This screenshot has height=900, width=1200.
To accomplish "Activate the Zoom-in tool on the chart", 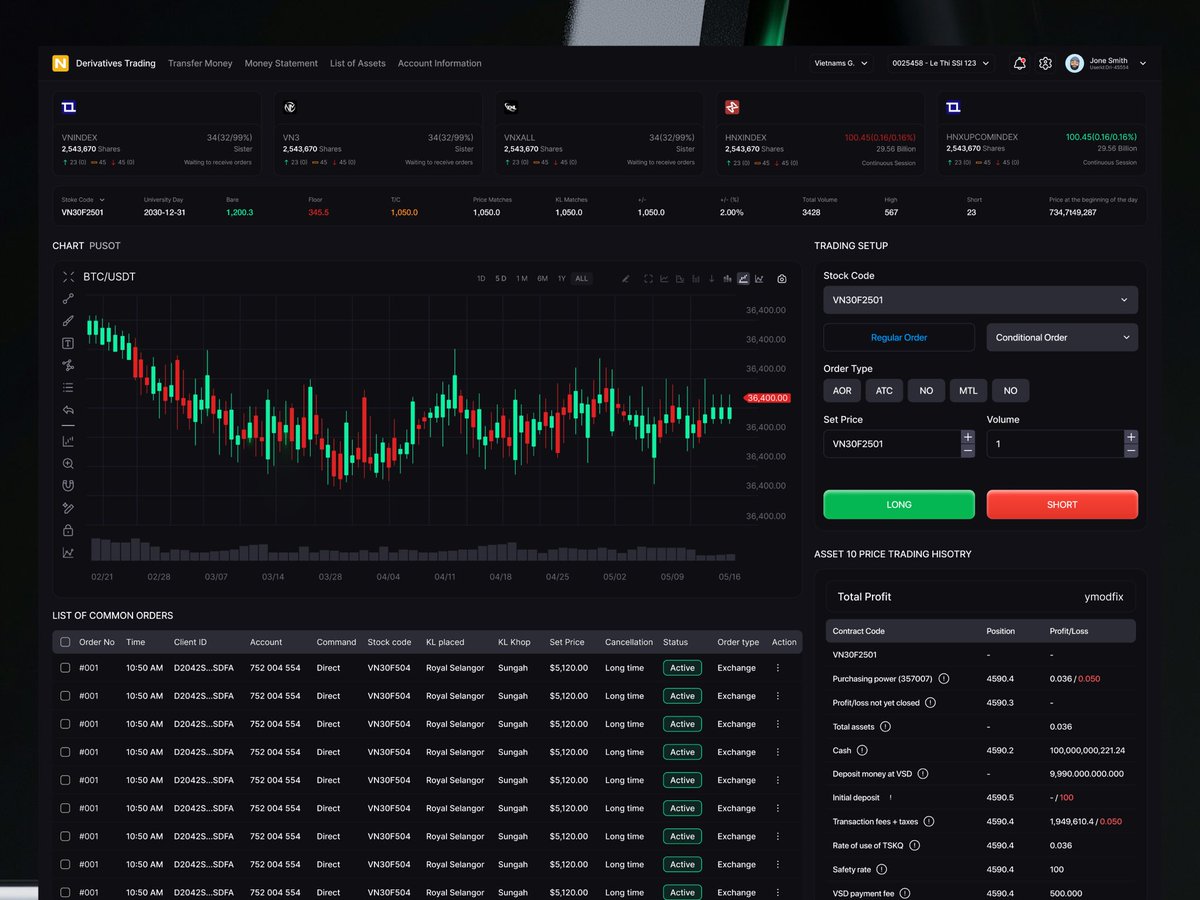I will pos(68,462).
